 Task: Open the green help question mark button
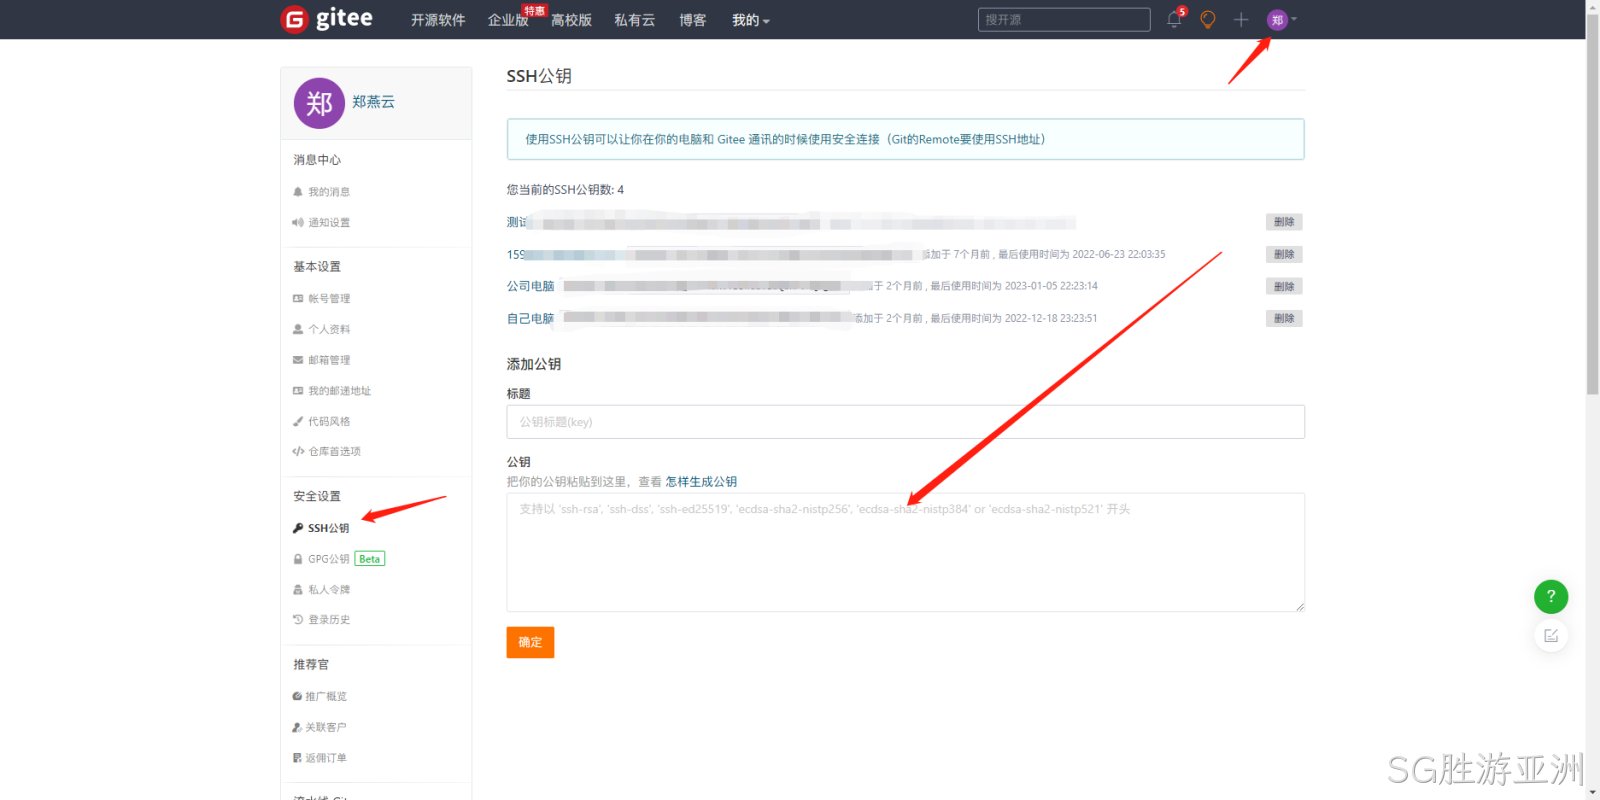pyautogui.click(x=1551, y=596)
